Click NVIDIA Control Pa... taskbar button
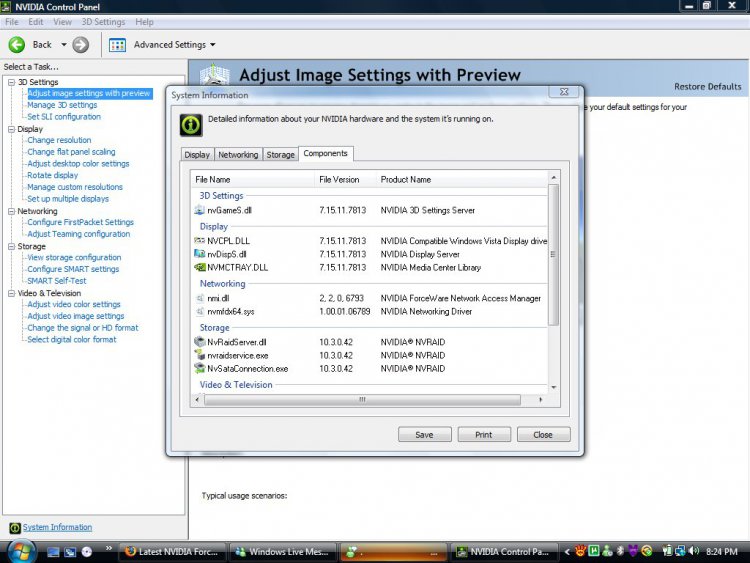 point(504,552)
